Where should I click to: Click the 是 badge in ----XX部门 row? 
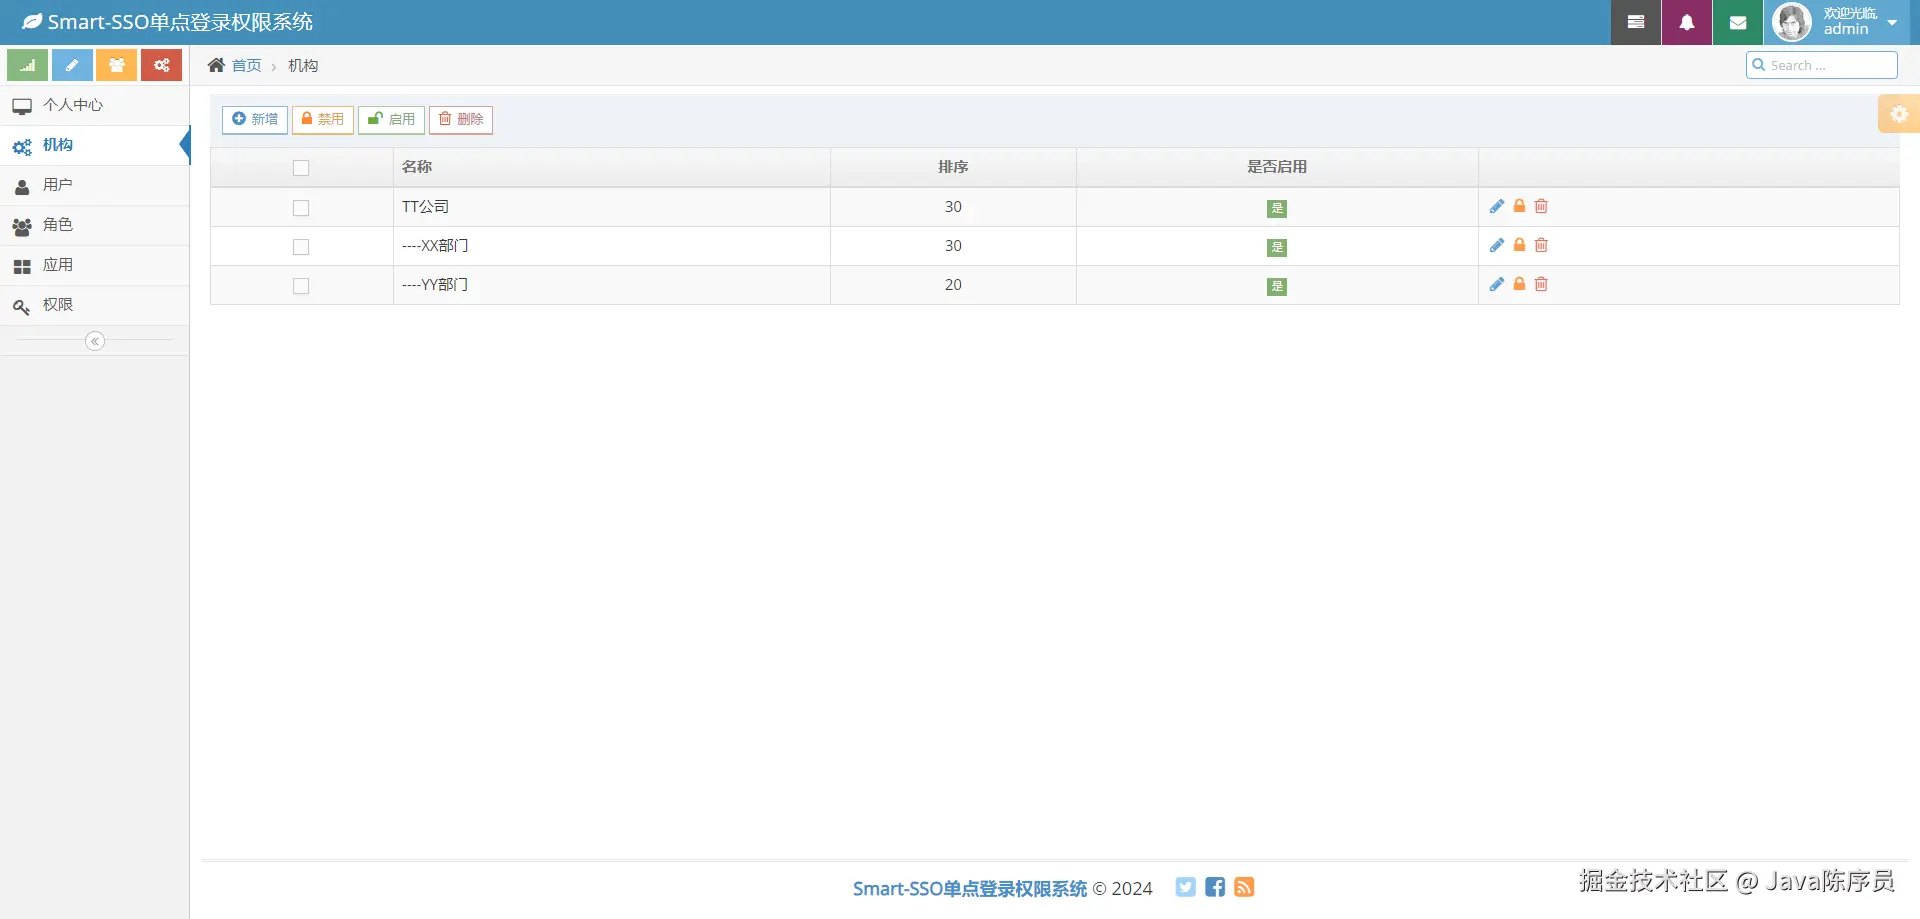pos(1277,247)
